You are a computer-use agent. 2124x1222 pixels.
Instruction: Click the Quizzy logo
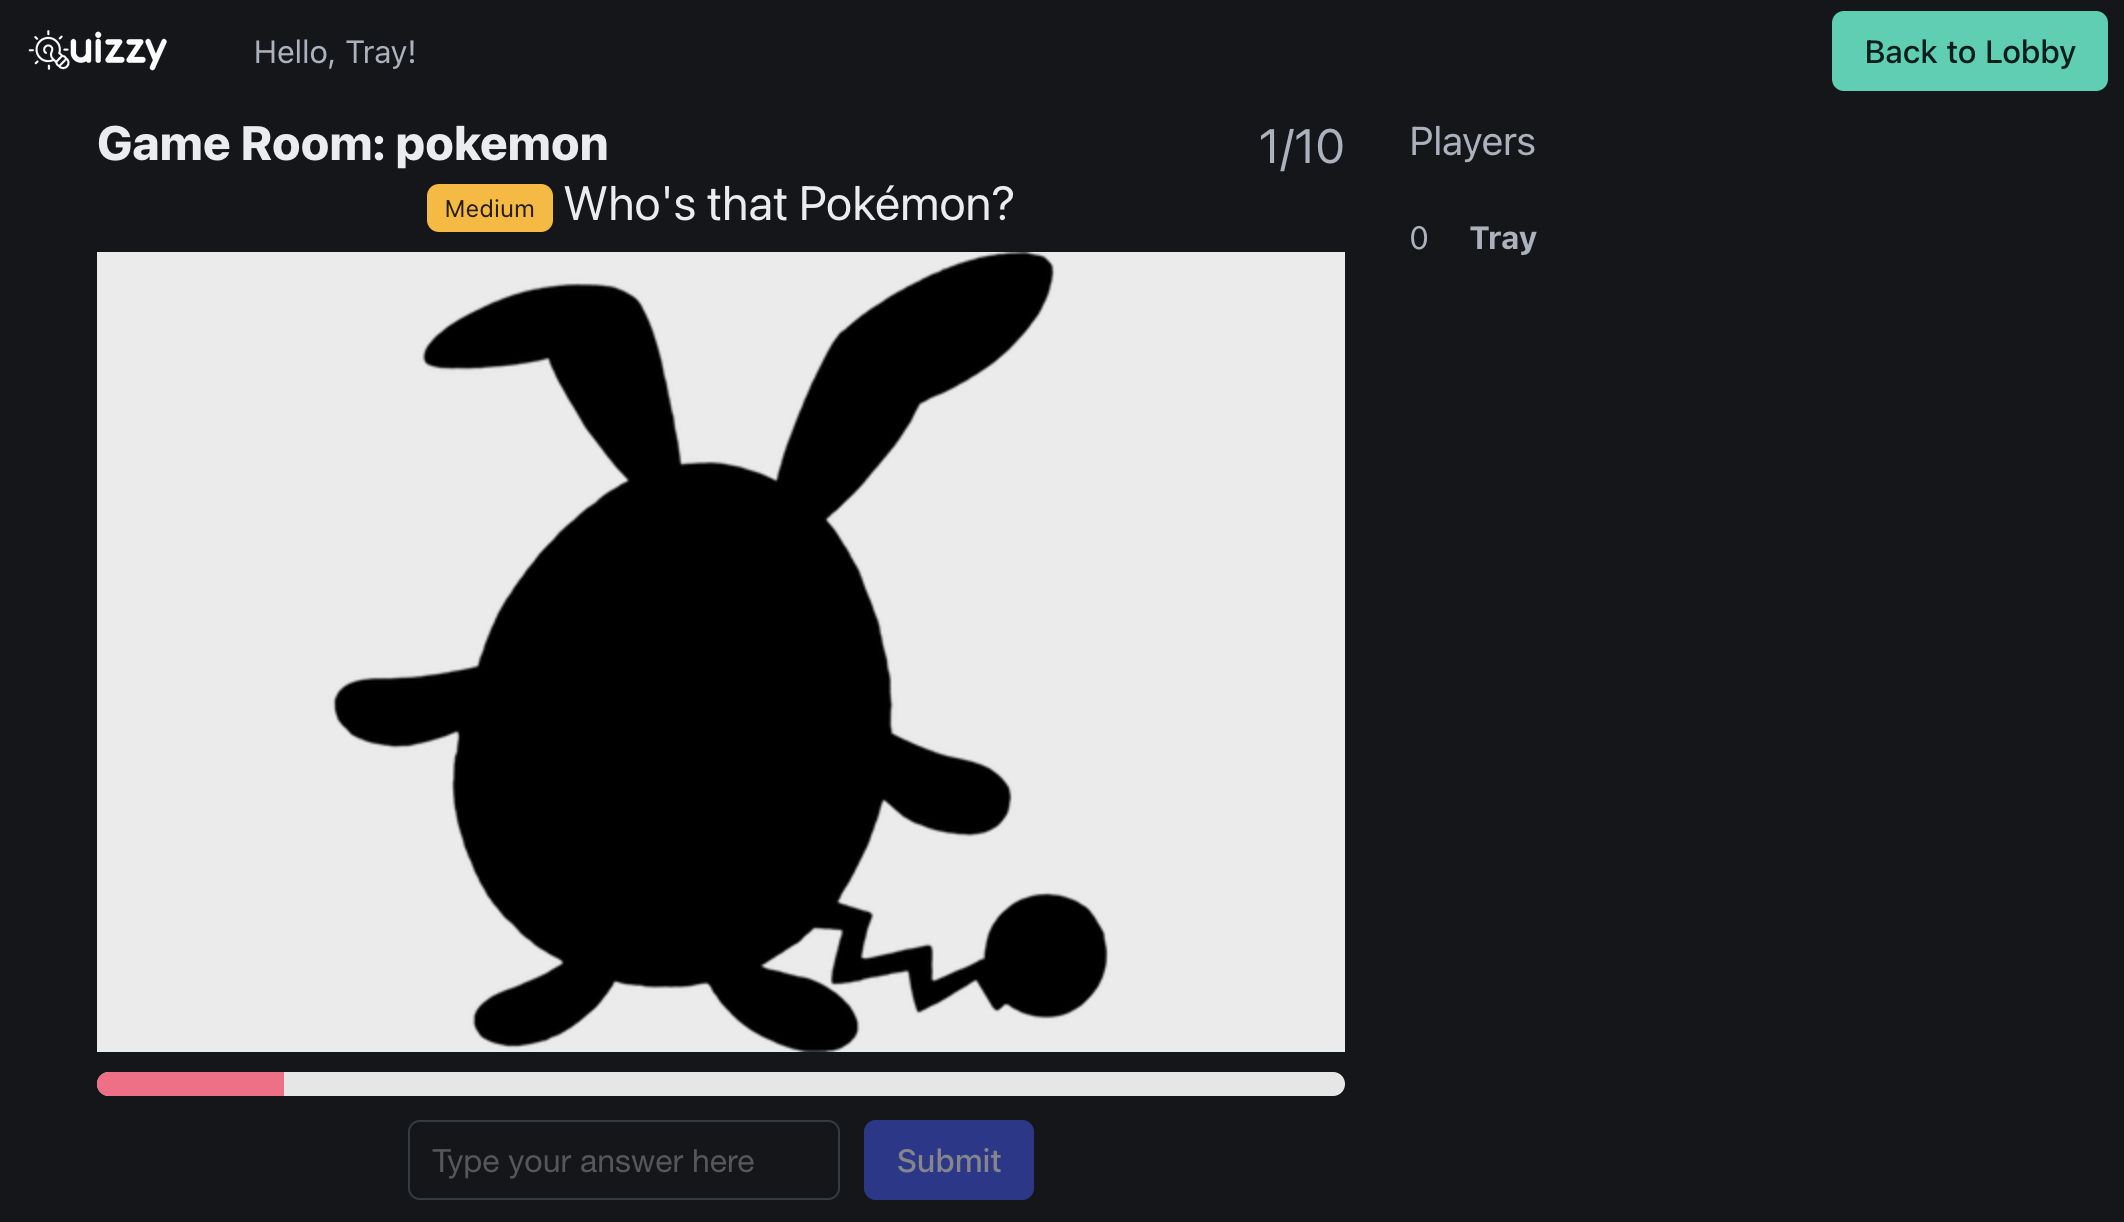(98, 50)
